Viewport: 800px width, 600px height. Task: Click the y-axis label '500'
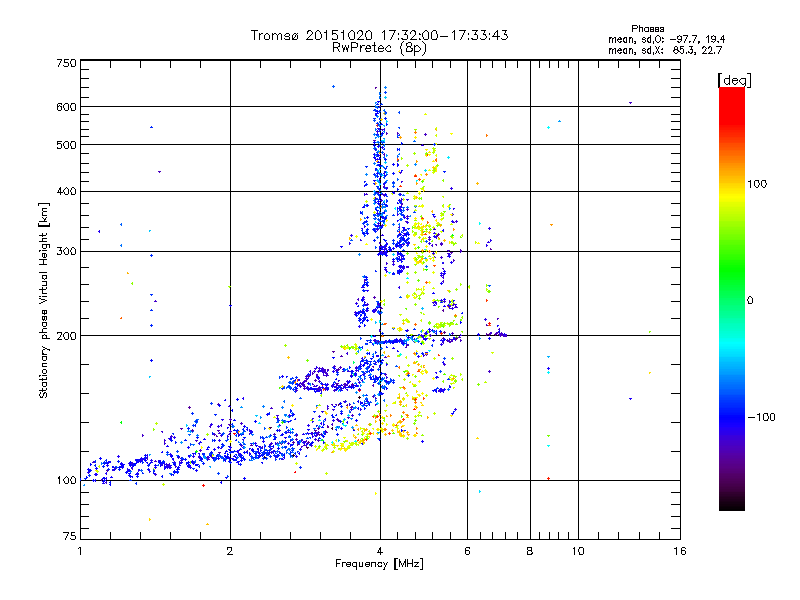point(66,145)
